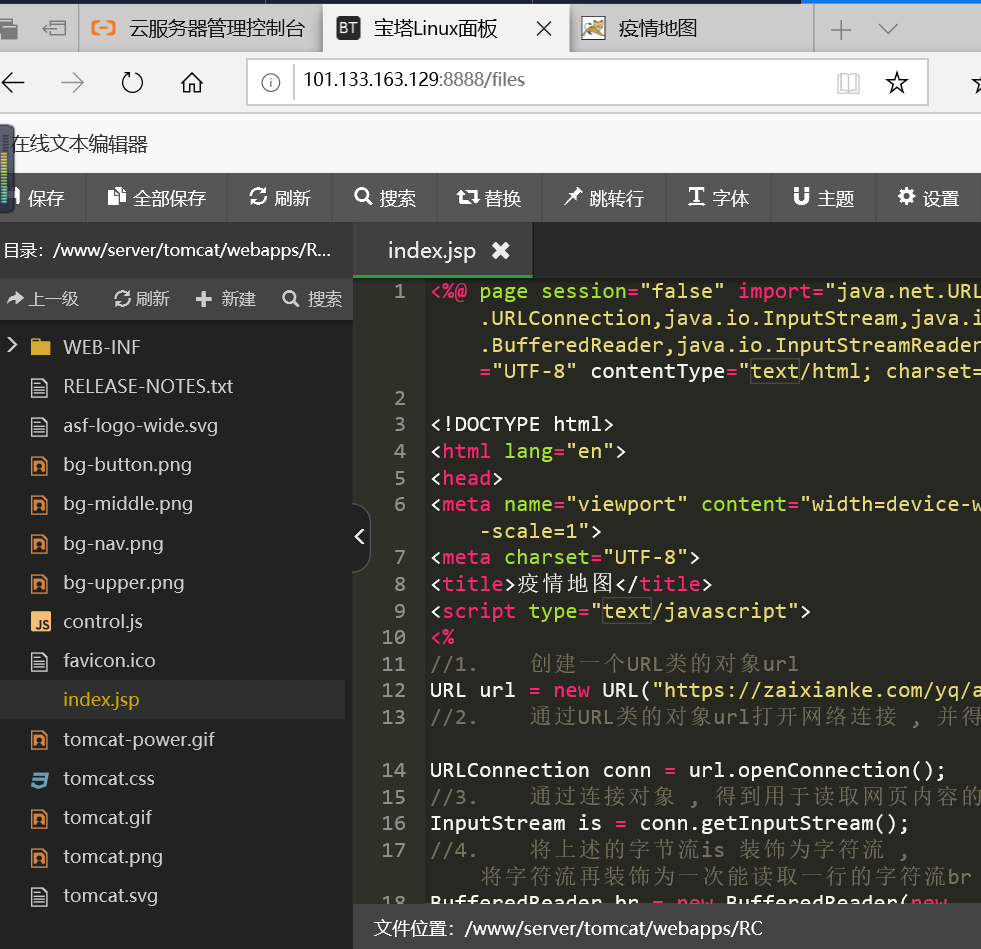Open reading view book icon
The width and height of the screenshot is (981, 949).
tap(848, 83)
